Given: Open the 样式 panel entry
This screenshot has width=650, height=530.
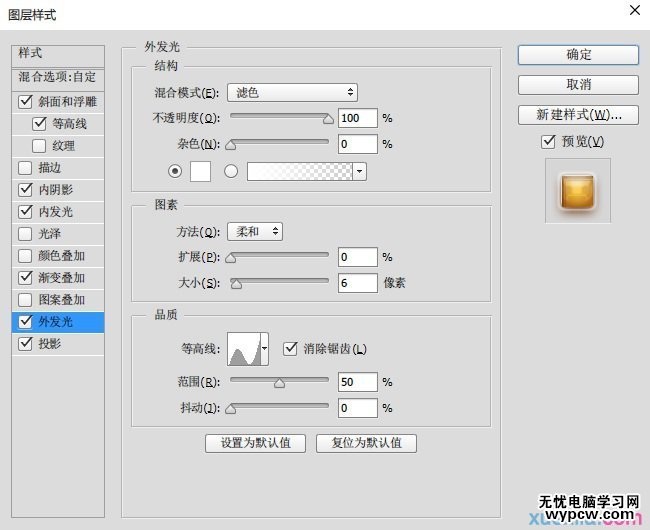Looking at the screenshot, I should [58, 55].
